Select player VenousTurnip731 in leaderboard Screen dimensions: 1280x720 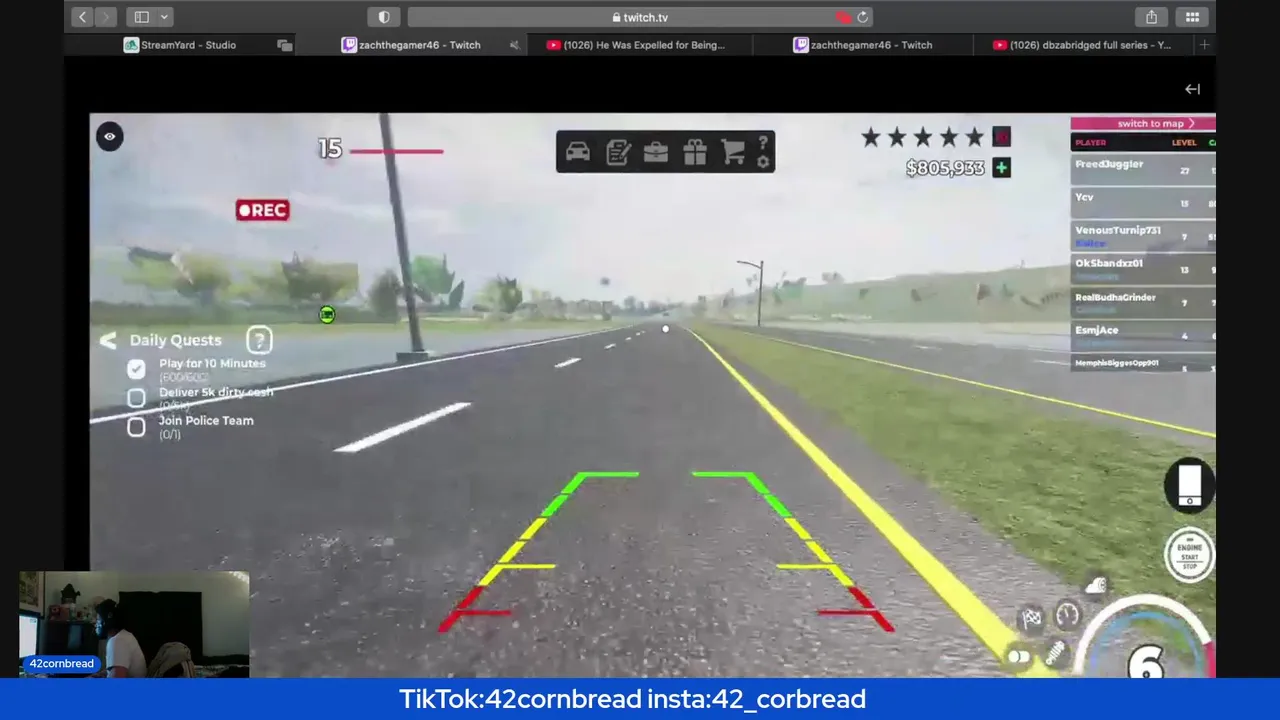[x=1143, y=235]
